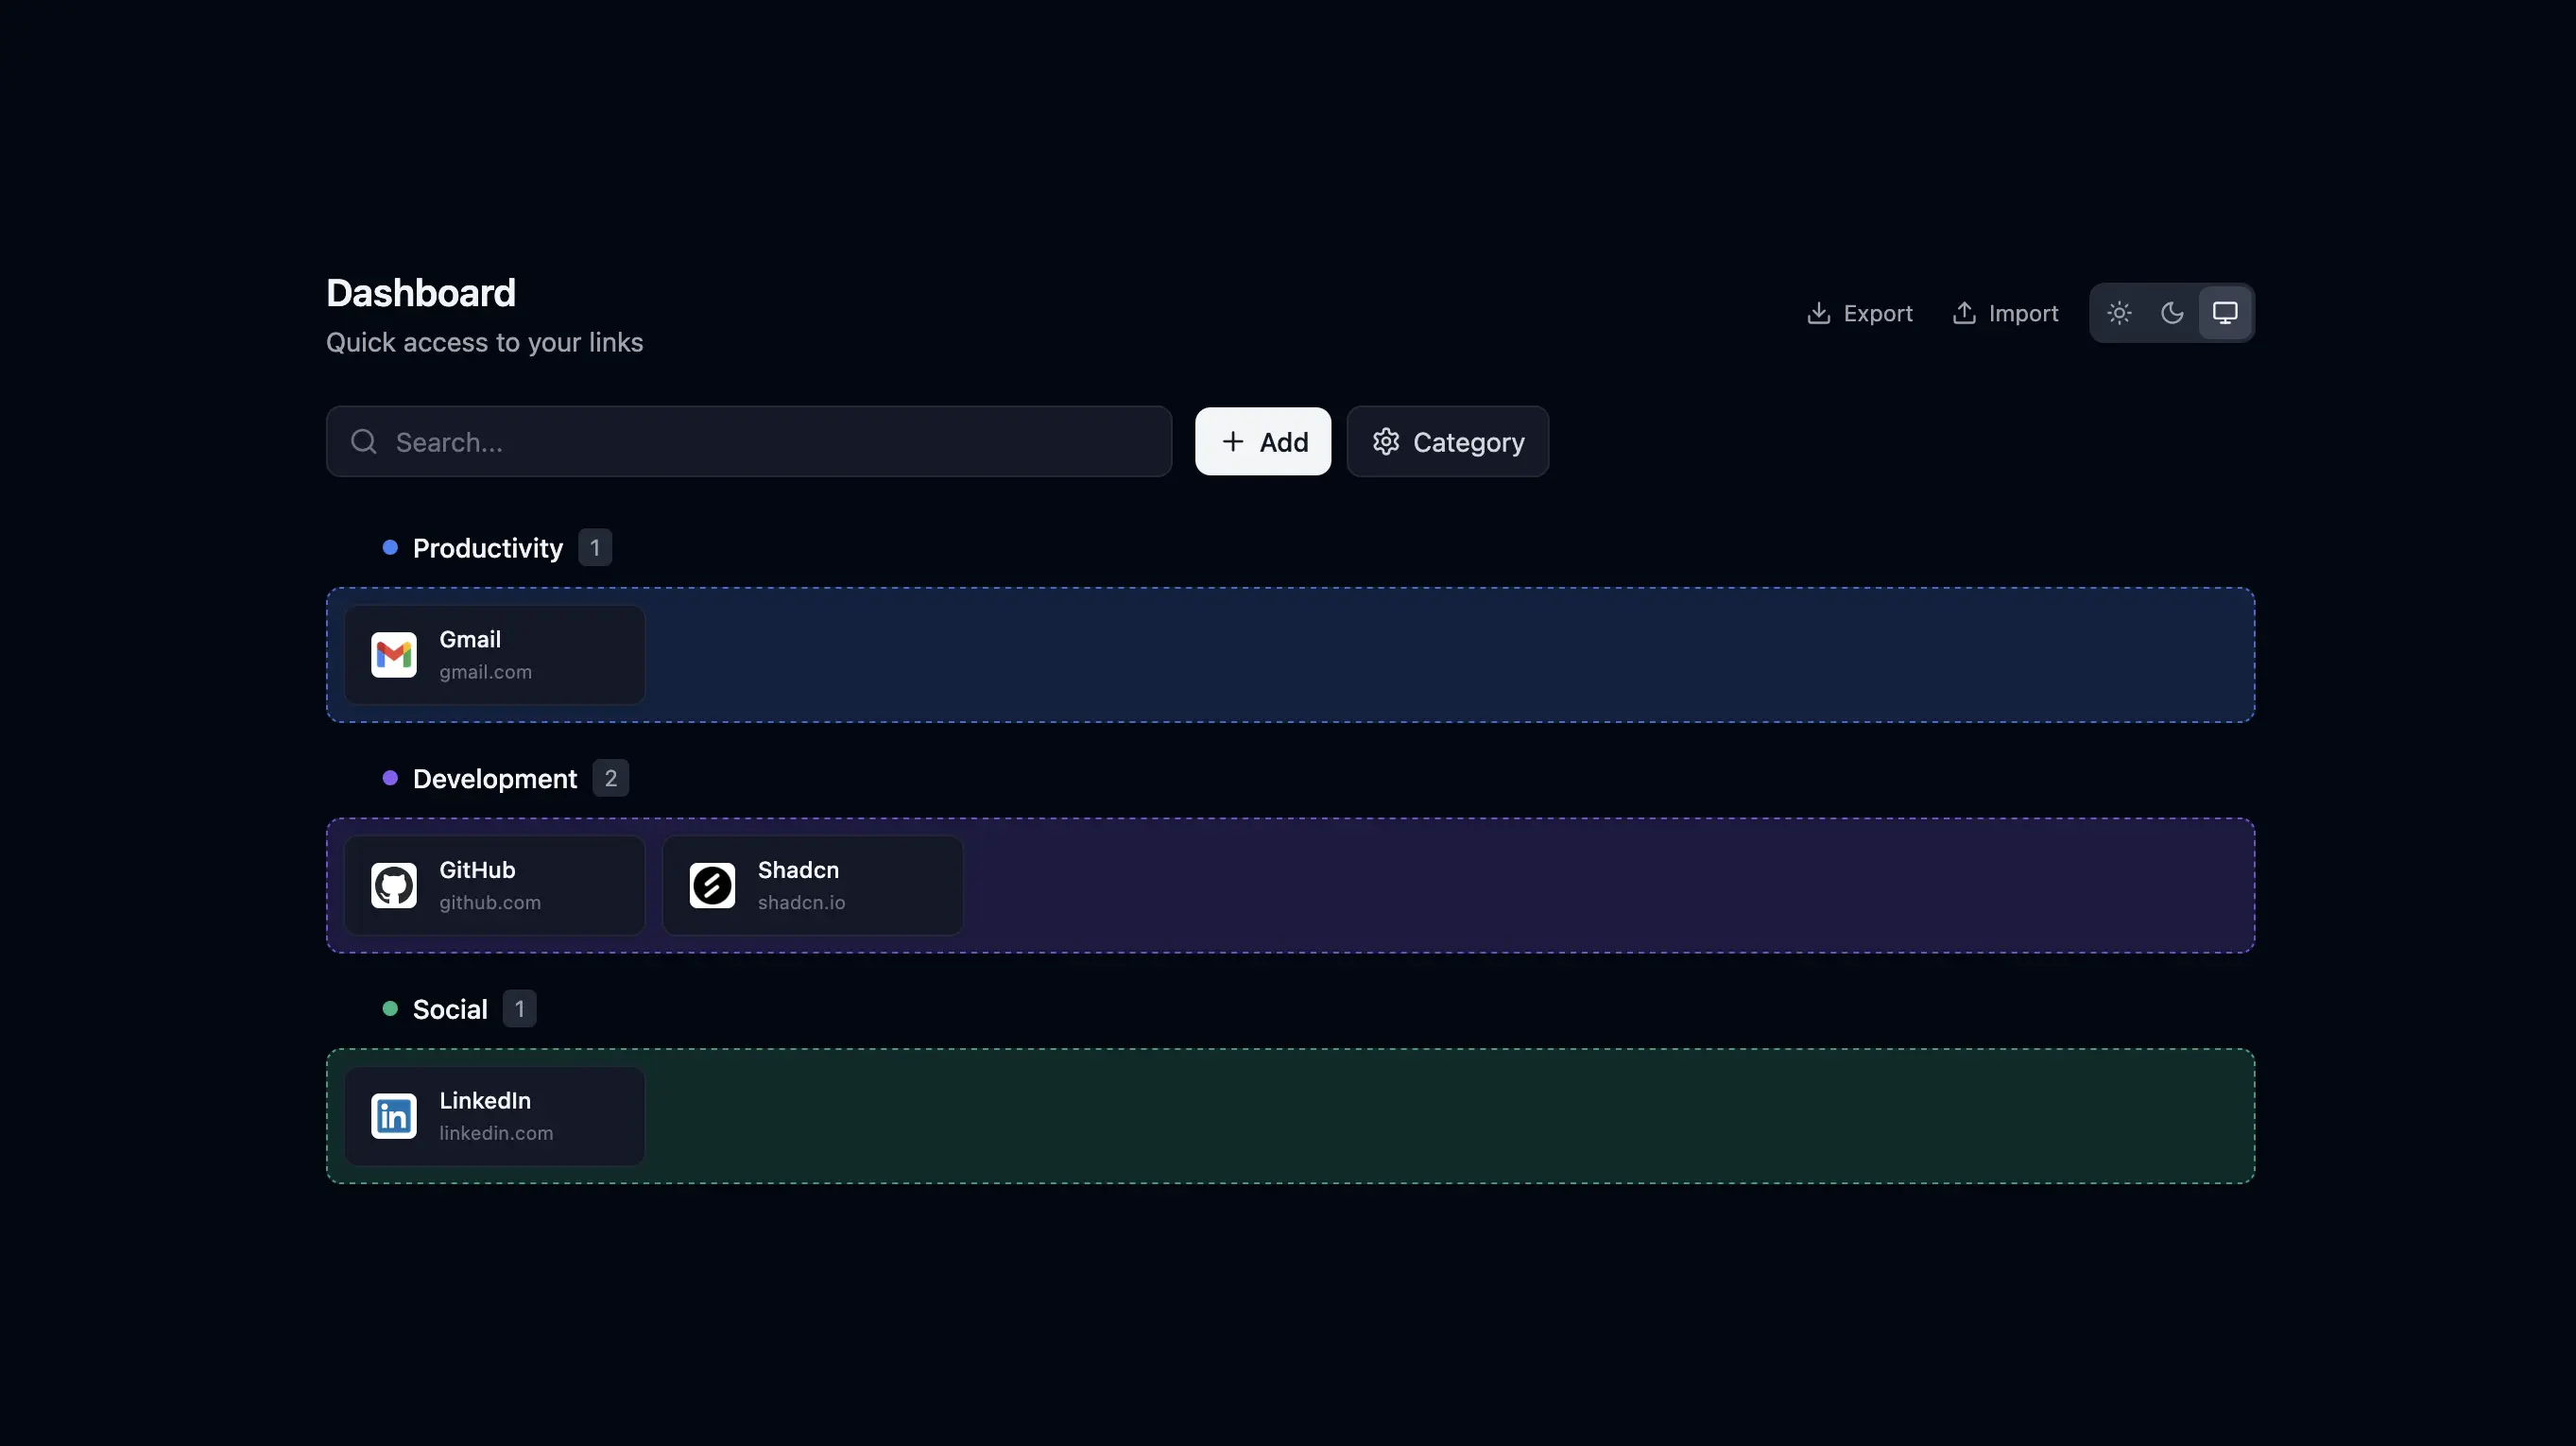Click the Shadcn logo icon
2576x1446 pixels.
tap(712, 885)
